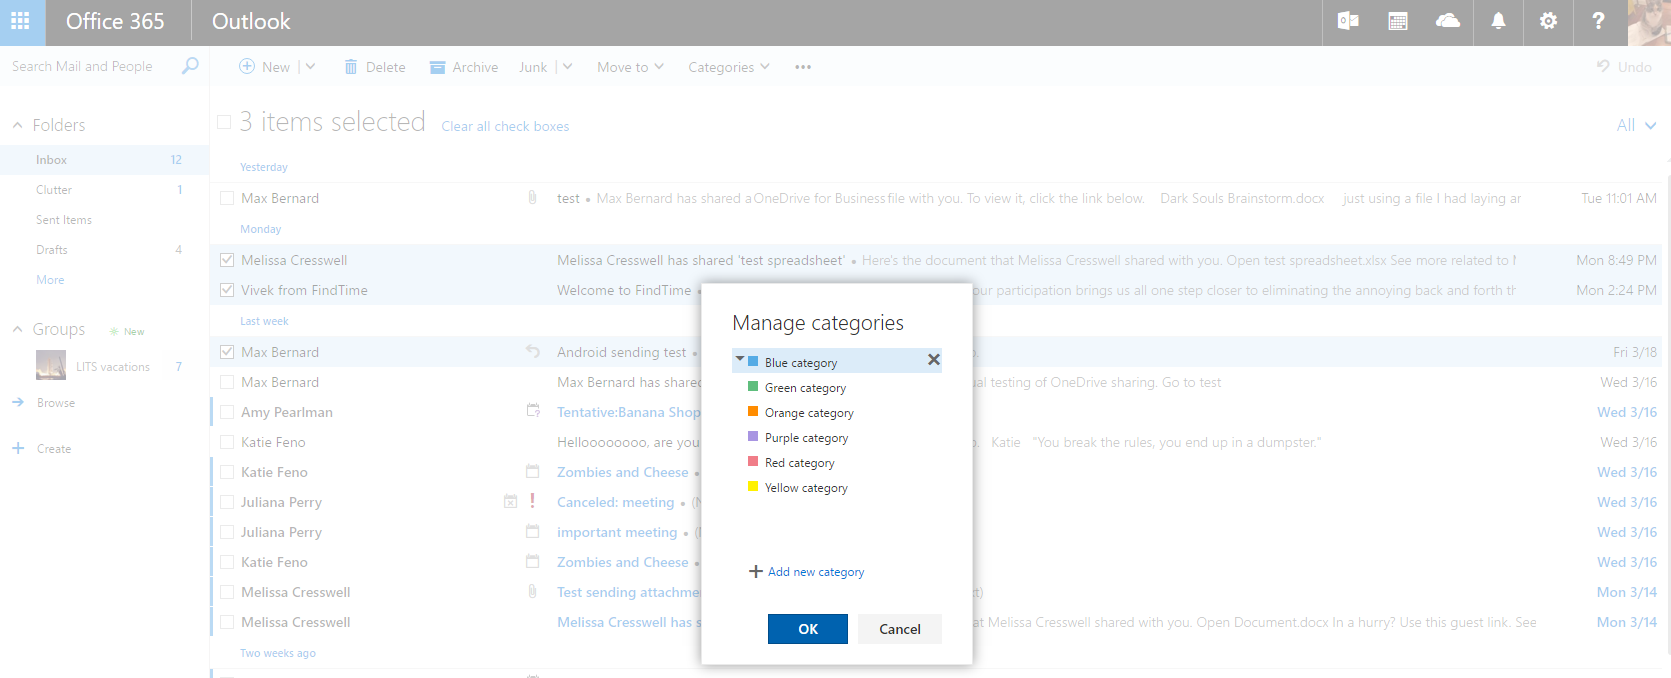The image size is (1671, 678).
Task: Open the help question mark
Action: tap(1598, 21)
